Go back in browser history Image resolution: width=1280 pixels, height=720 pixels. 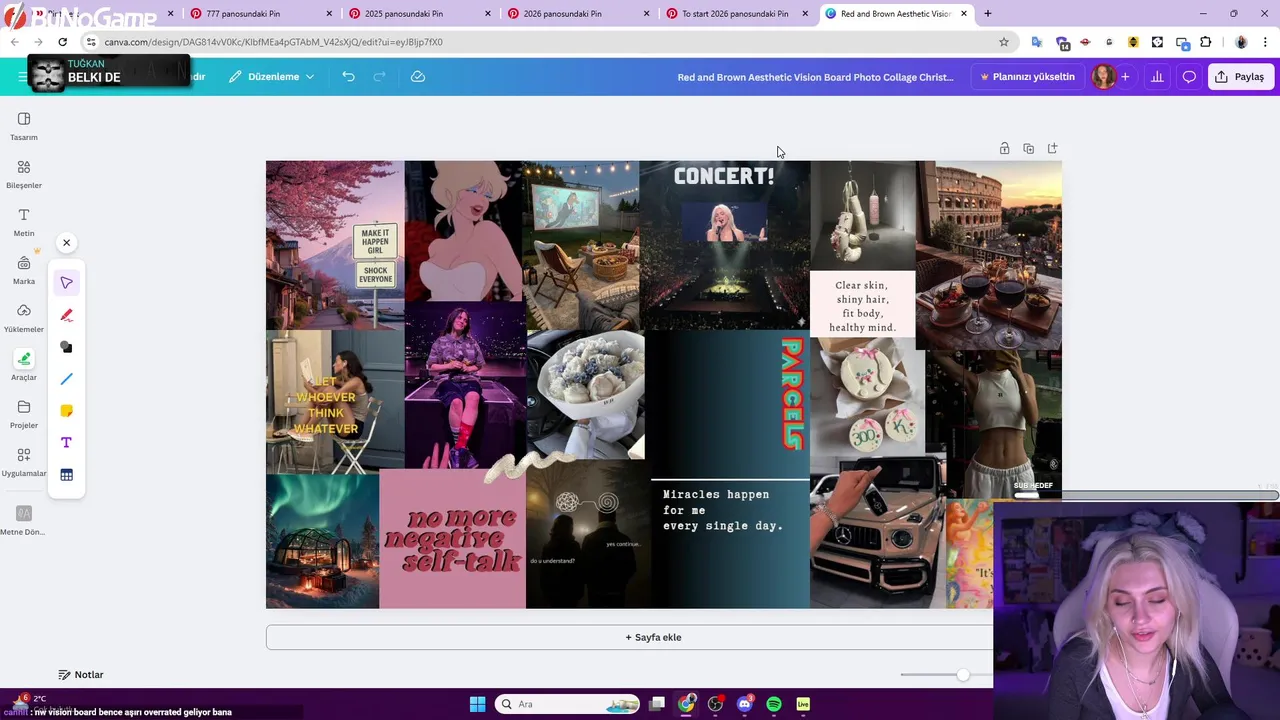[14, 42]
